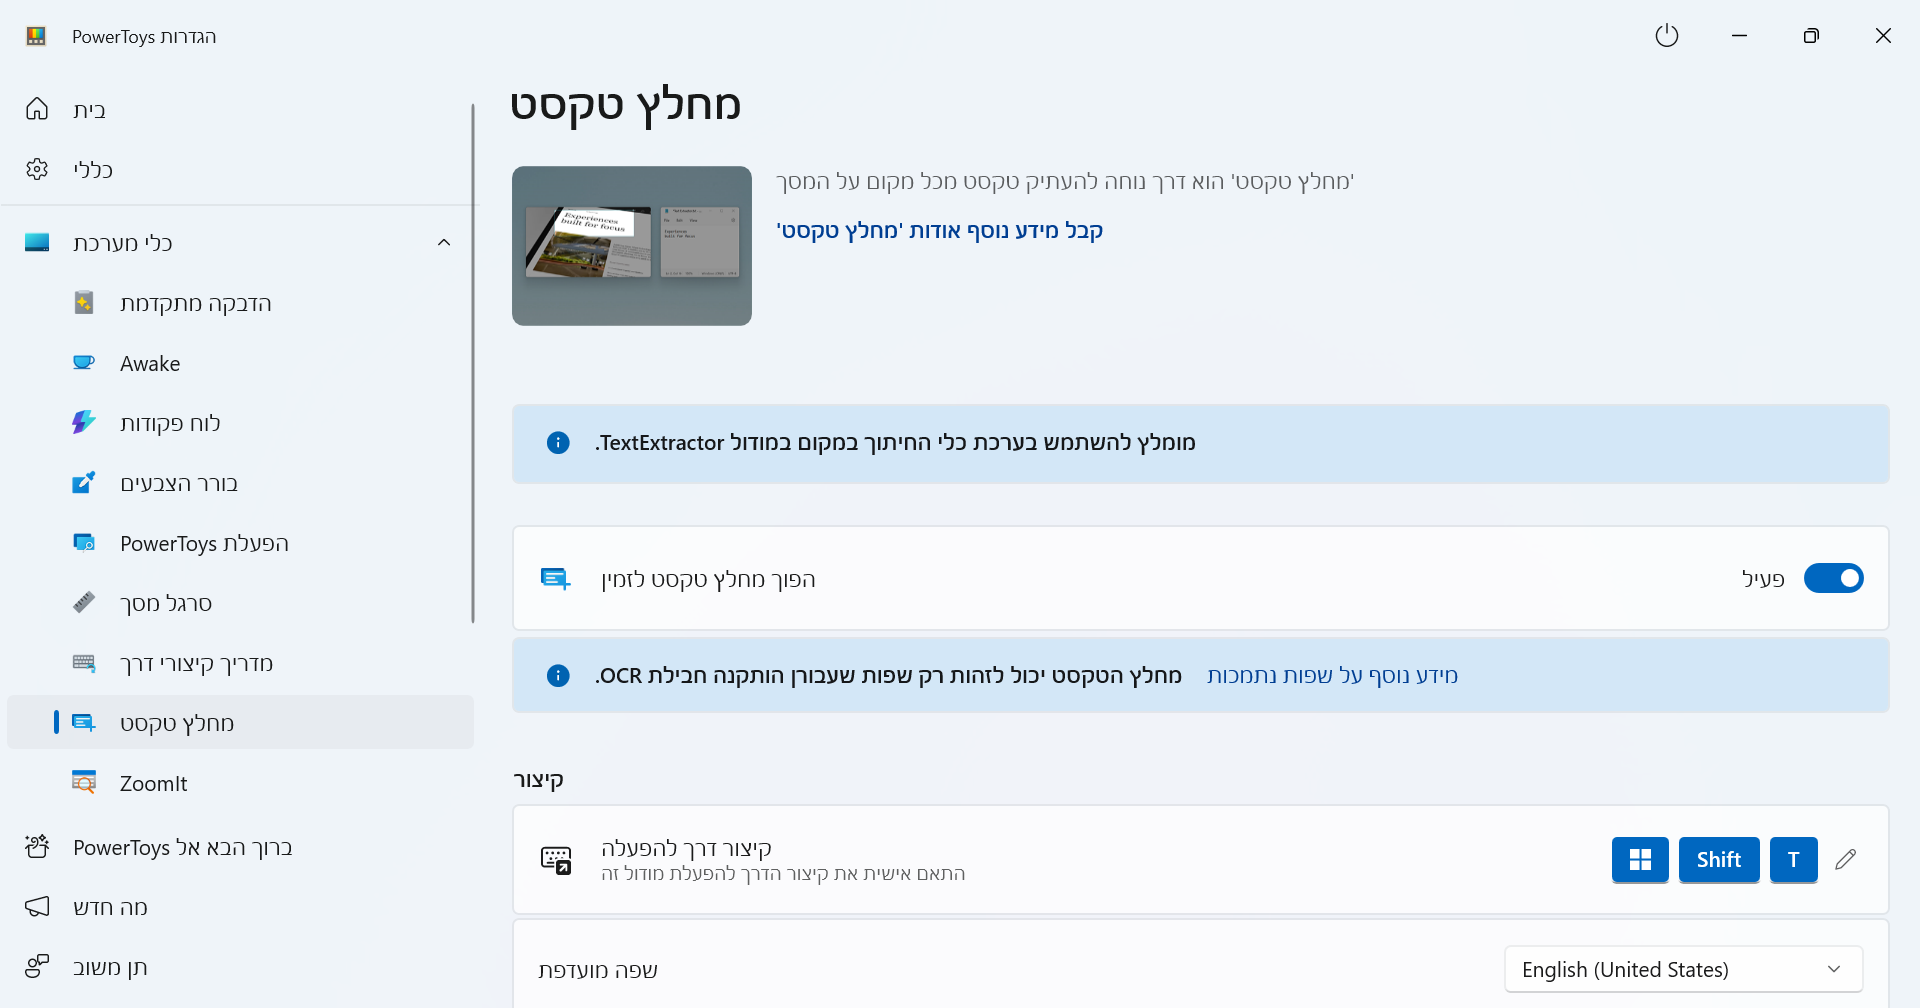This screenshot has height=1008, width=1920.
Task: Select the בורר הצבעים menu item label
Action: coord(179,483)
